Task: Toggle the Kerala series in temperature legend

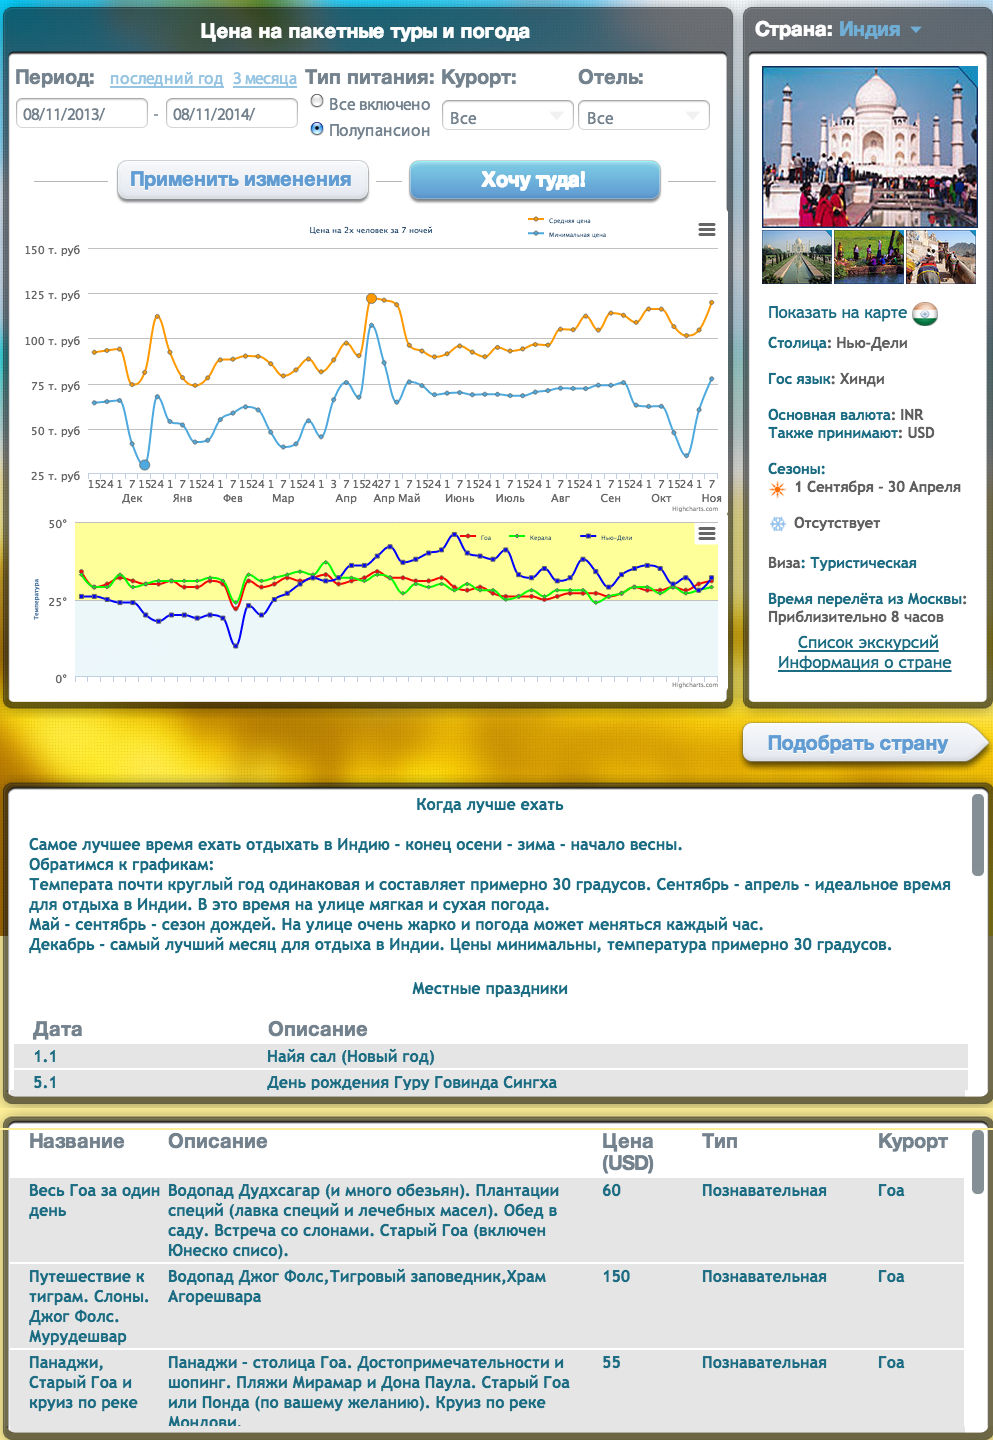Action: click(530, 537)
